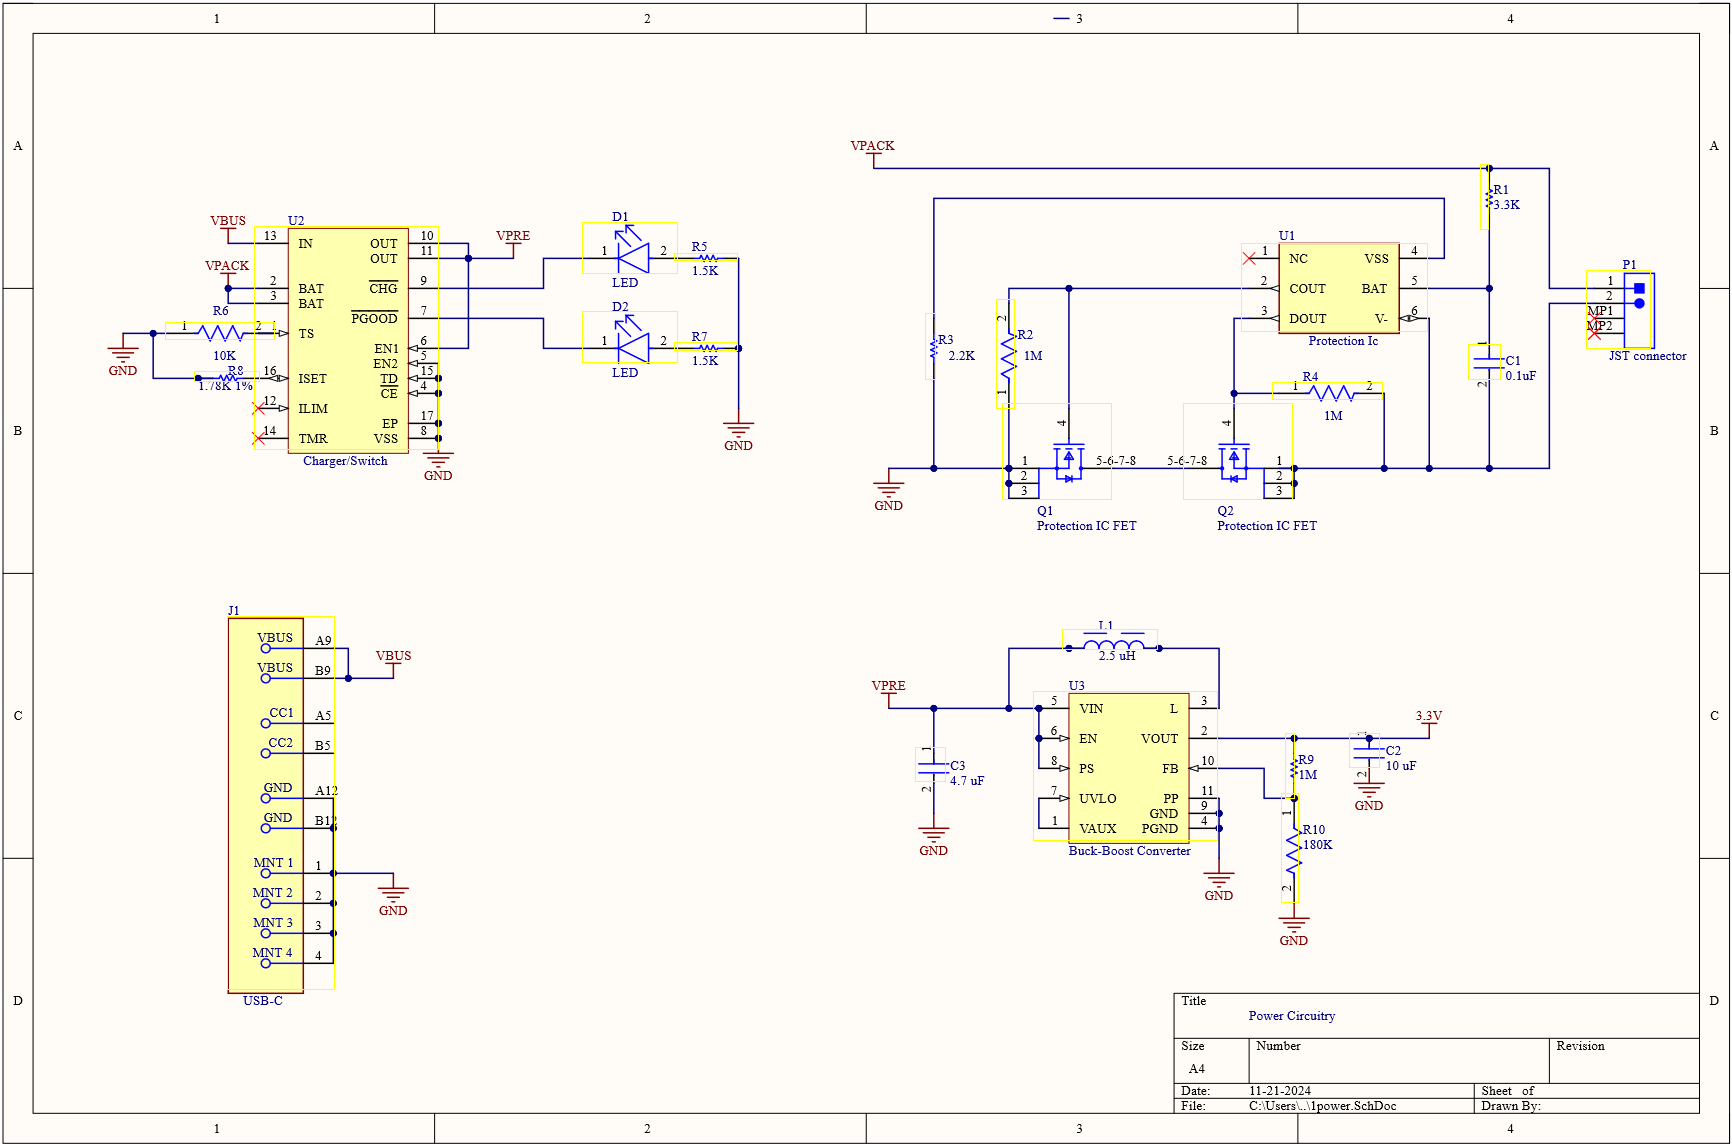Select the R4 1M resistor symbol
This screenshot has height=1147, width=1732.
[1331, 392]
